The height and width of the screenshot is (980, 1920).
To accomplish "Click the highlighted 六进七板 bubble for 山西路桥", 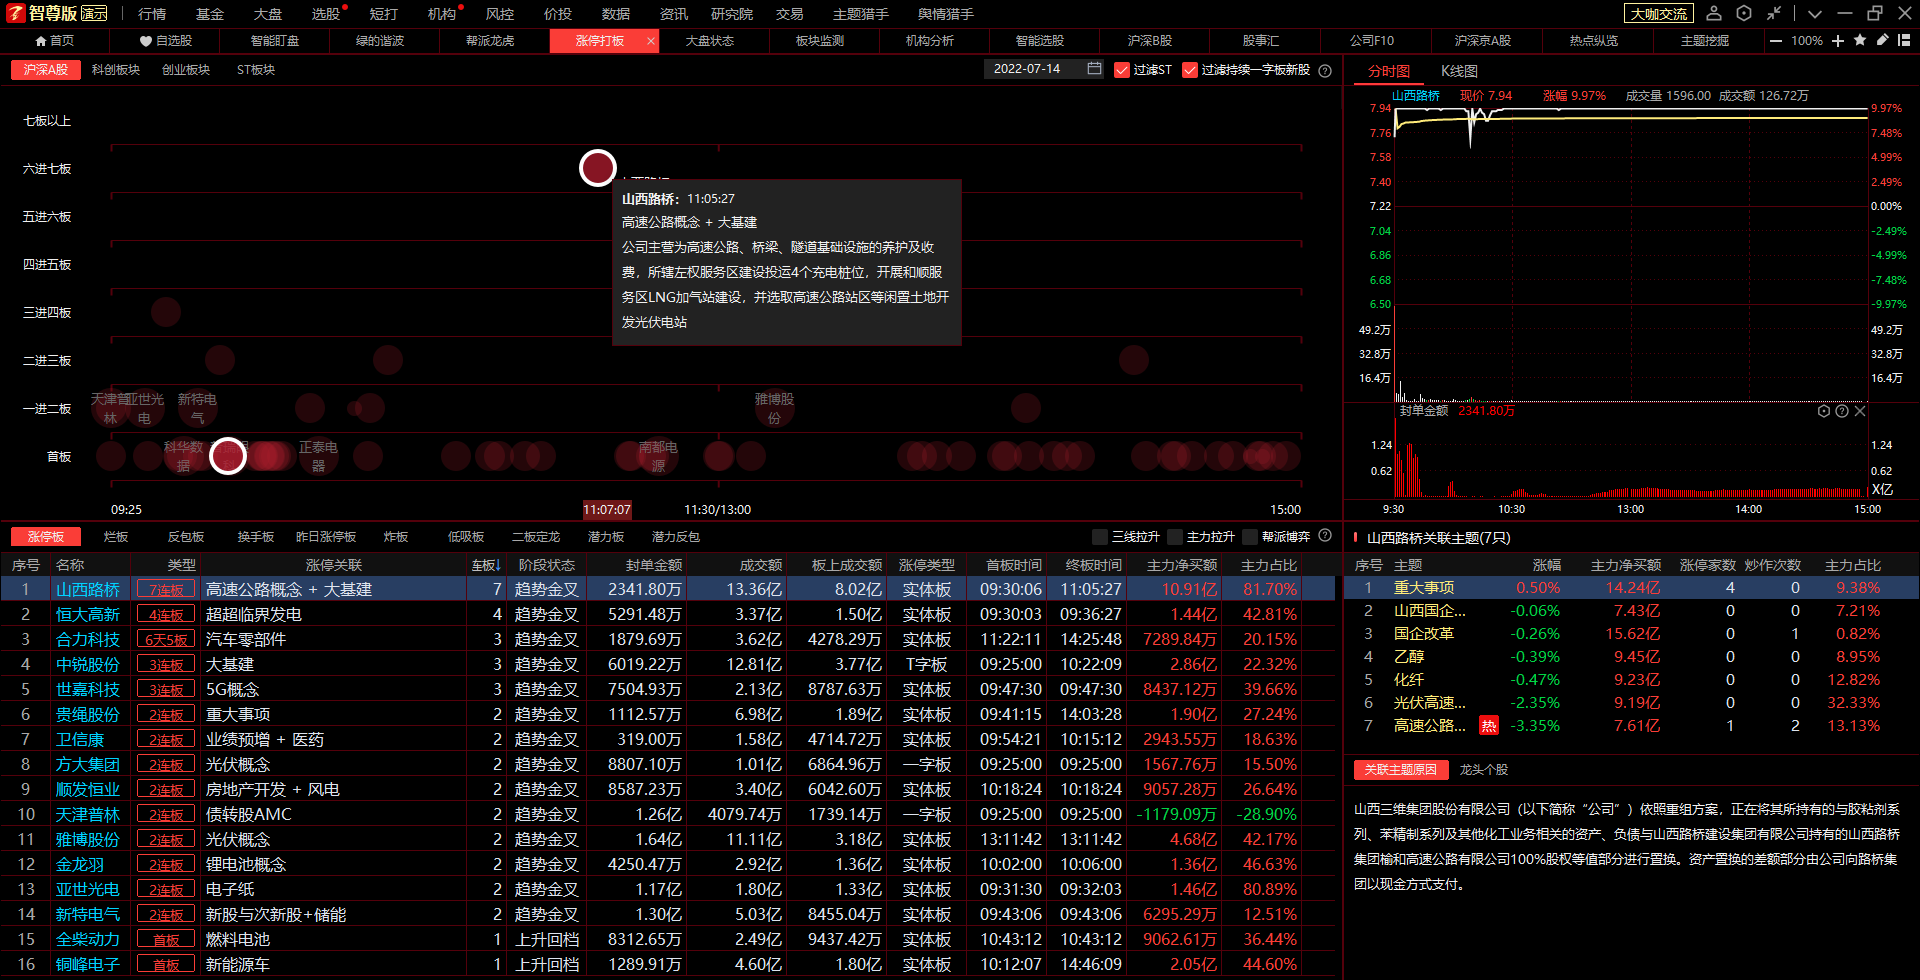I will point(598,168).
